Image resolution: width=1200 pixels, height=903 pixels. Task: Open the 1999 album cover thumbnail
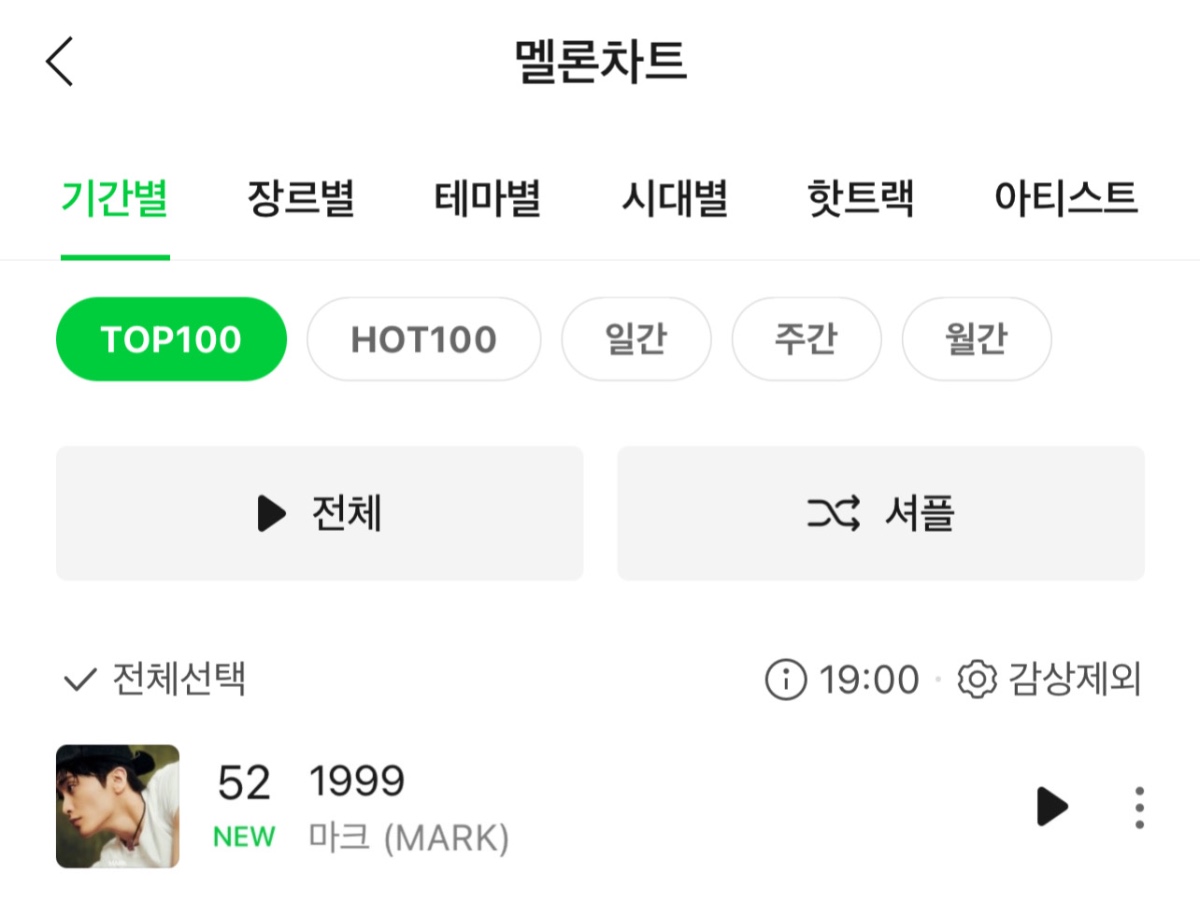coord(118,806)
